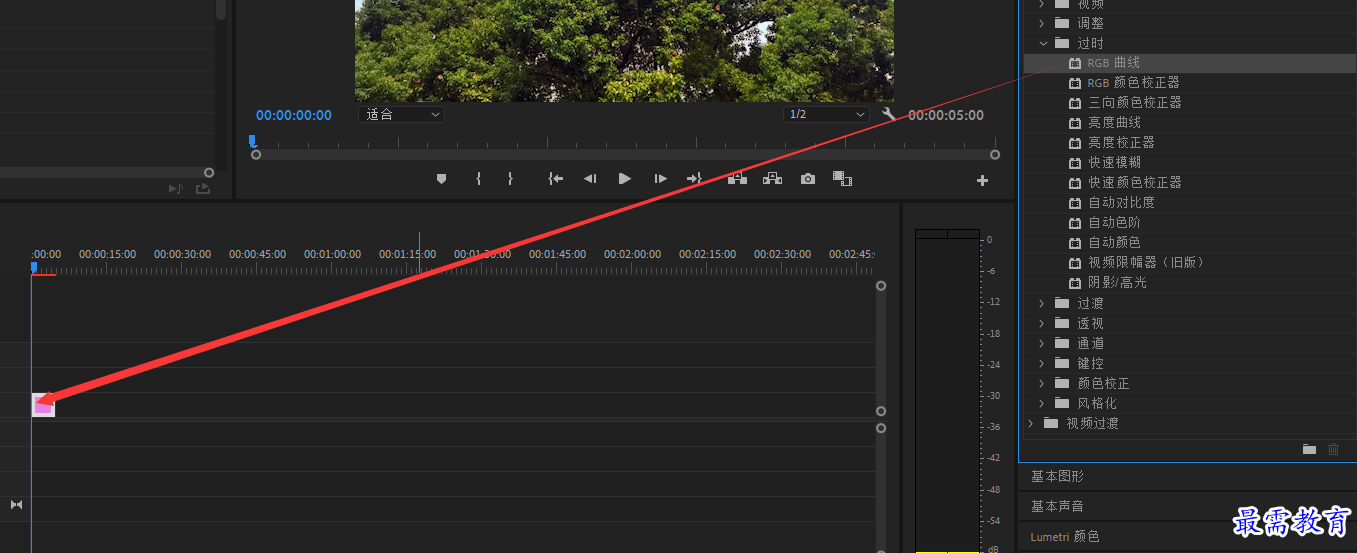Select the 自动对比度 effect
The image size is (1357, 553).
coord(1121,202)
